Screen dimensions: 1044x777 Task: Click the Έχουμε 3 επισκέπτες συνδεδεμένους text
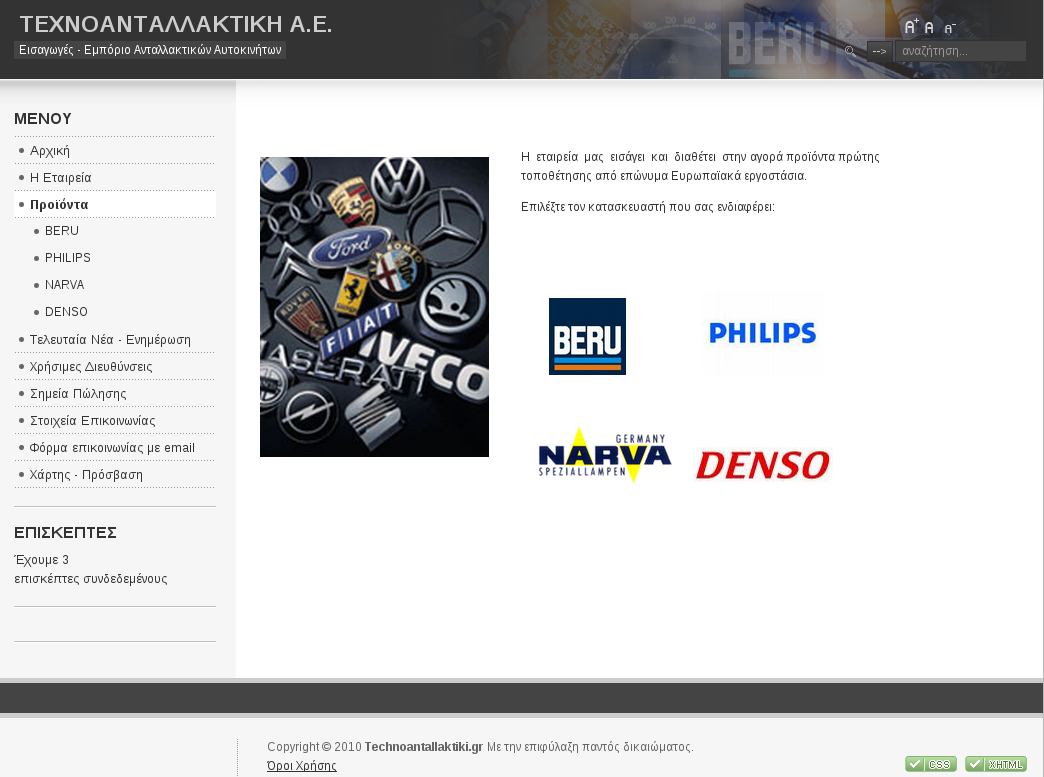pyautogui.click(x=91, y=569)
